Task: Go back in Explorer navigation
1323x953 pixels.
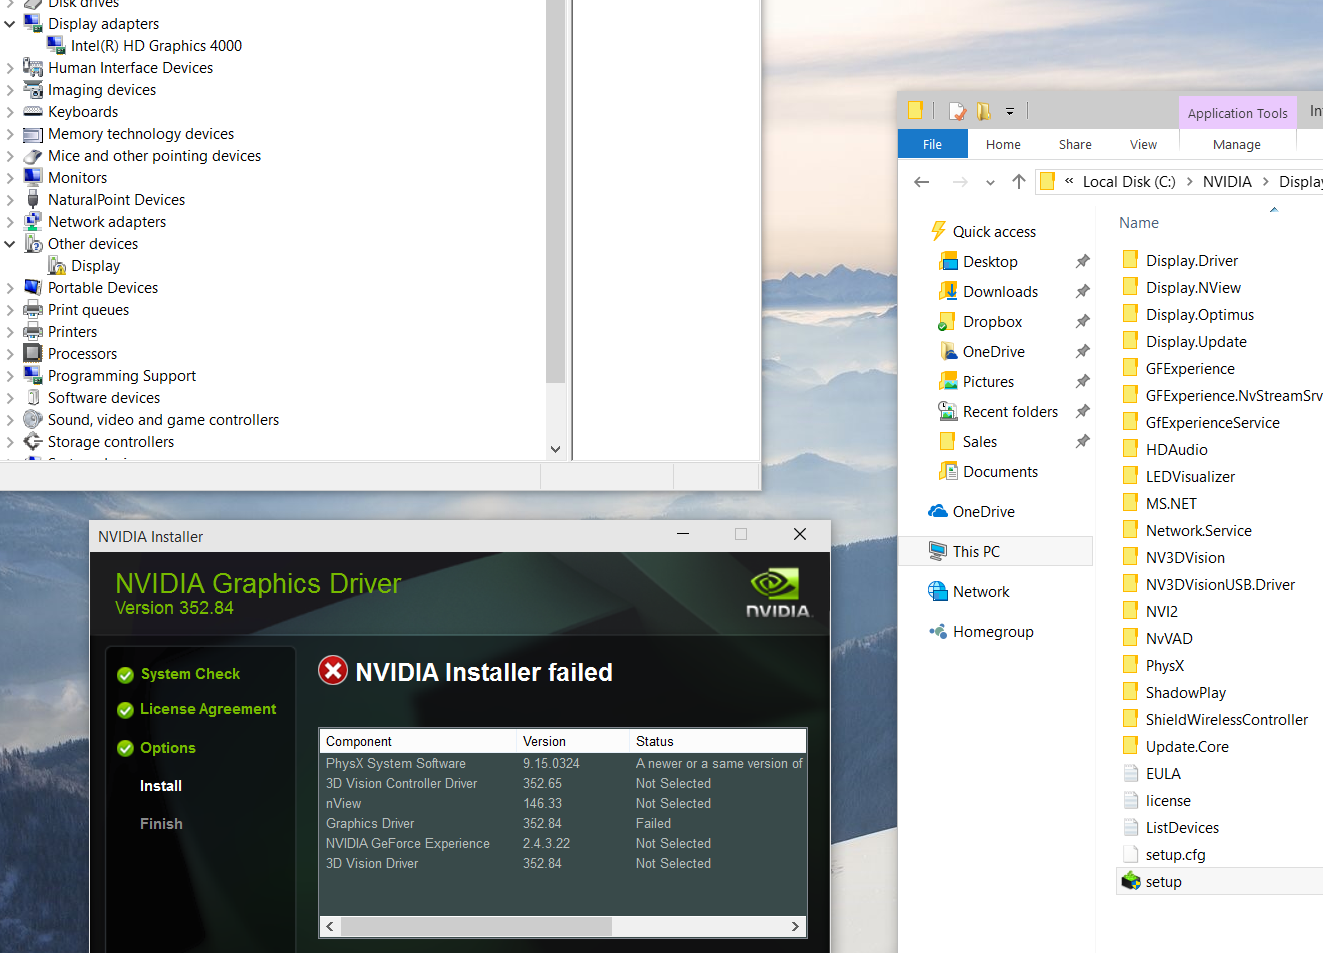Action: (x=922, y=182)
